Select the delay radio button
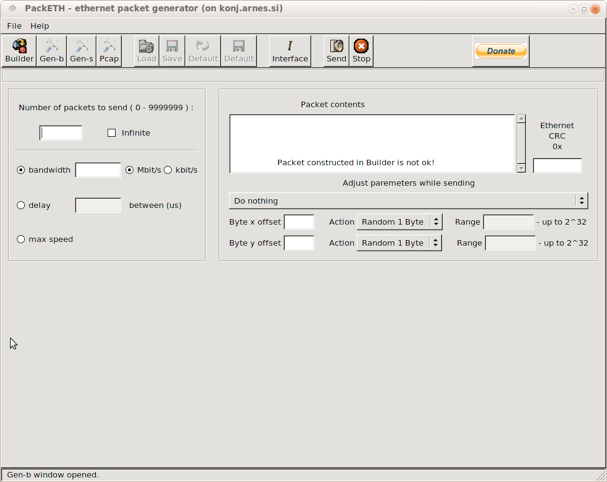607x482 pixels. (21, 205)
